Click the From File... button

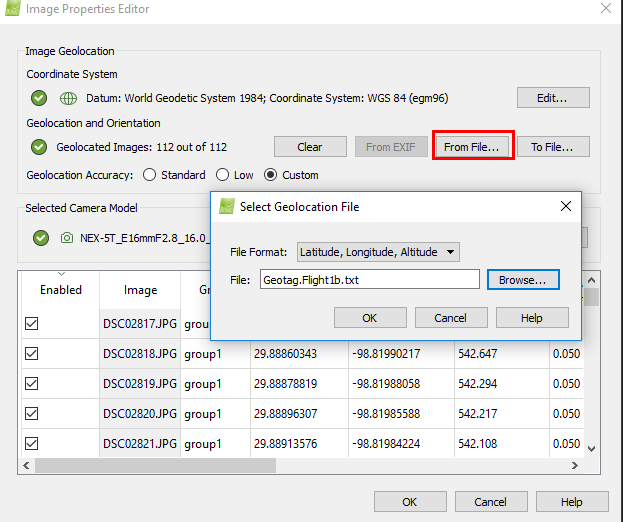click(473, 147)
